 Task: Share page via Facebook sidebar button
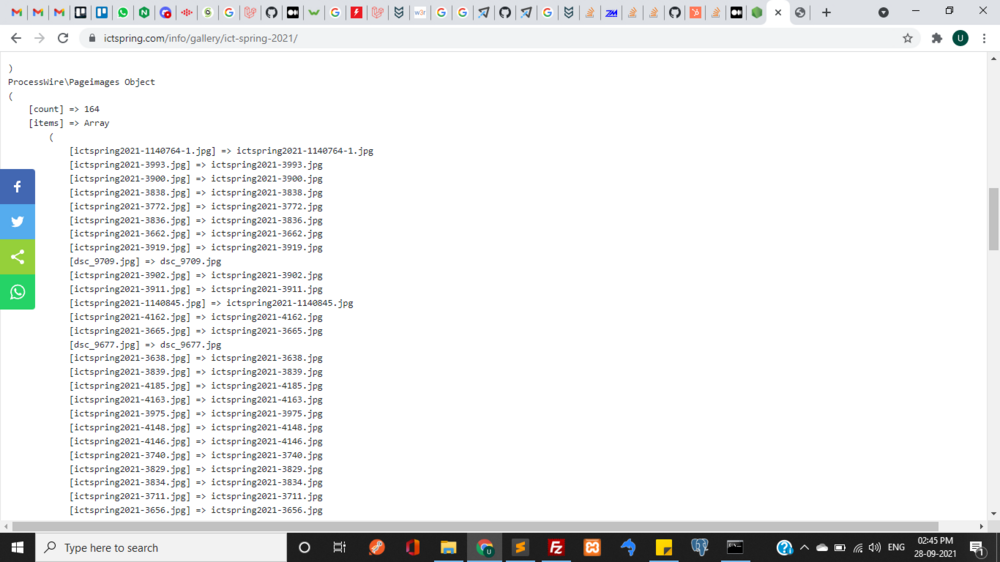[17, 187]
